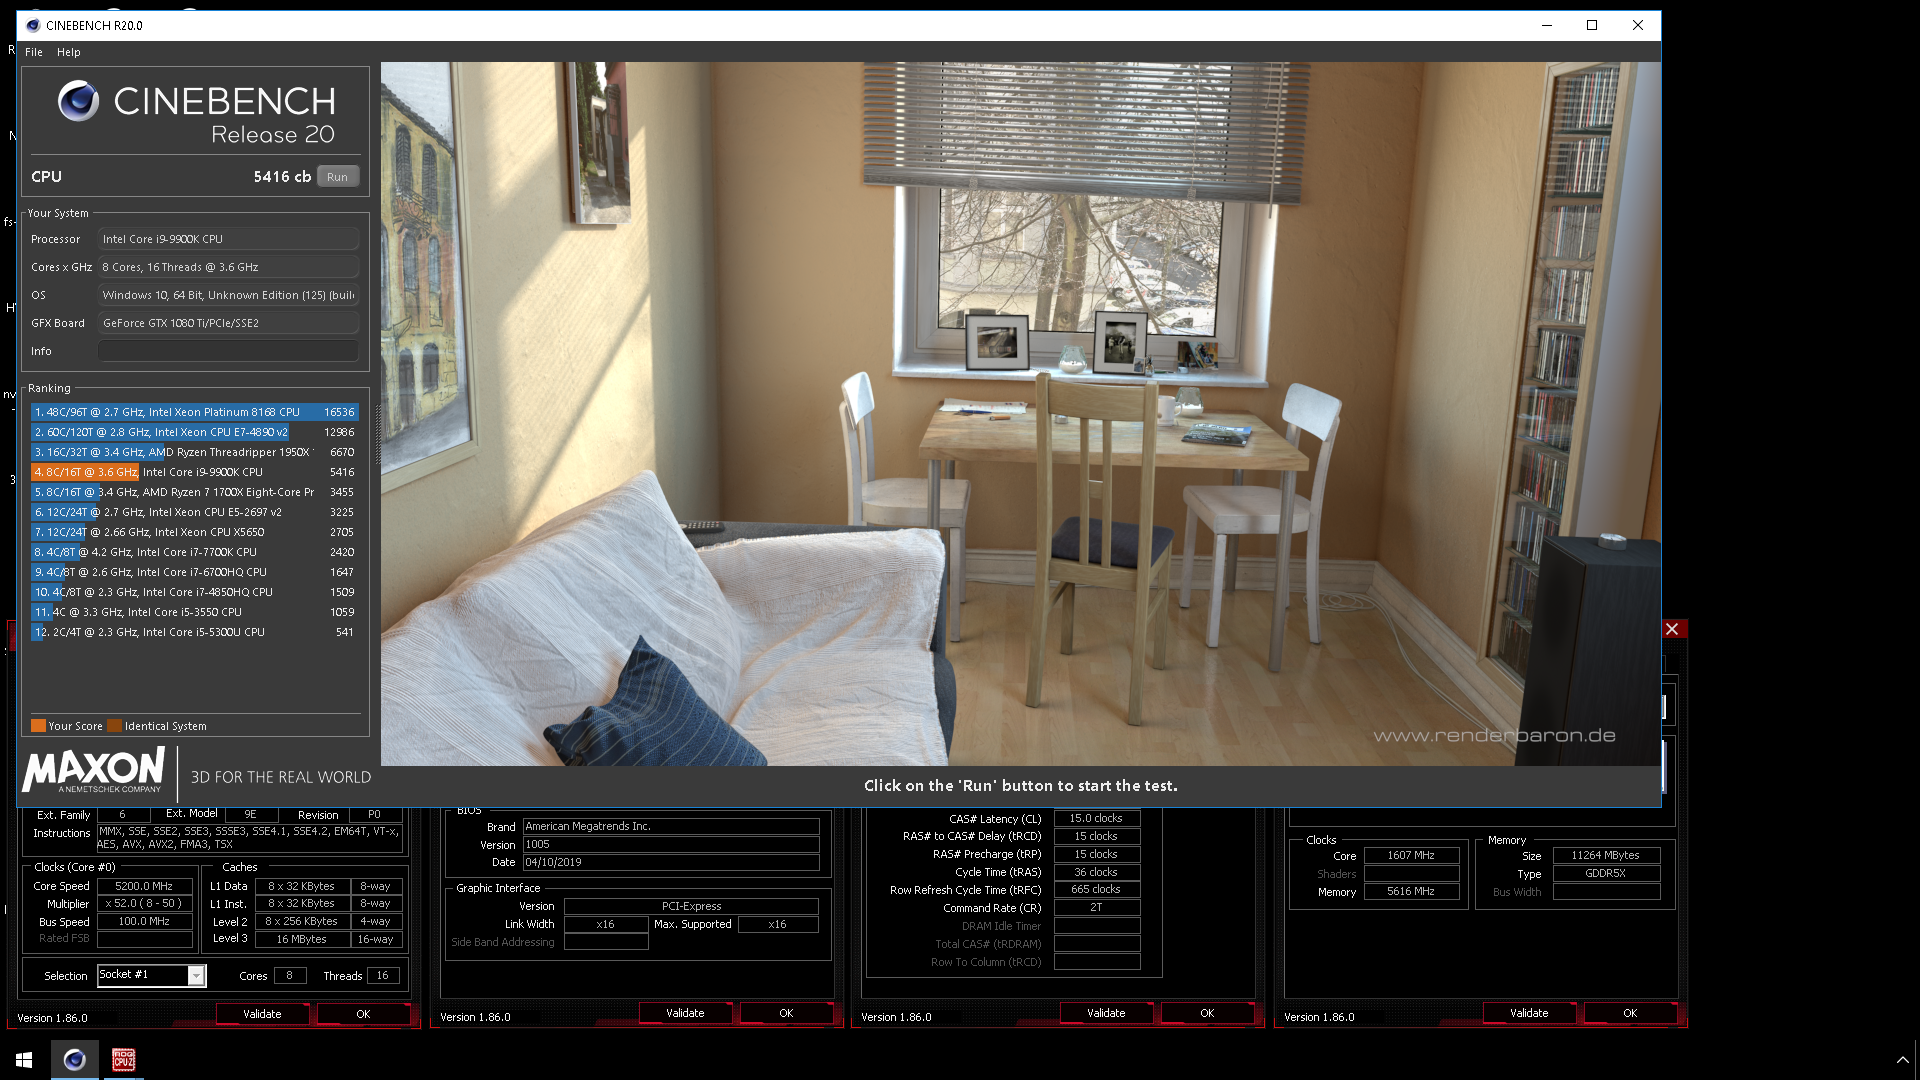The width and height of the screenshot is (1920, 1080).
Task: Select ranking row Core i7-6700HQ CPU
Action: 194,572
